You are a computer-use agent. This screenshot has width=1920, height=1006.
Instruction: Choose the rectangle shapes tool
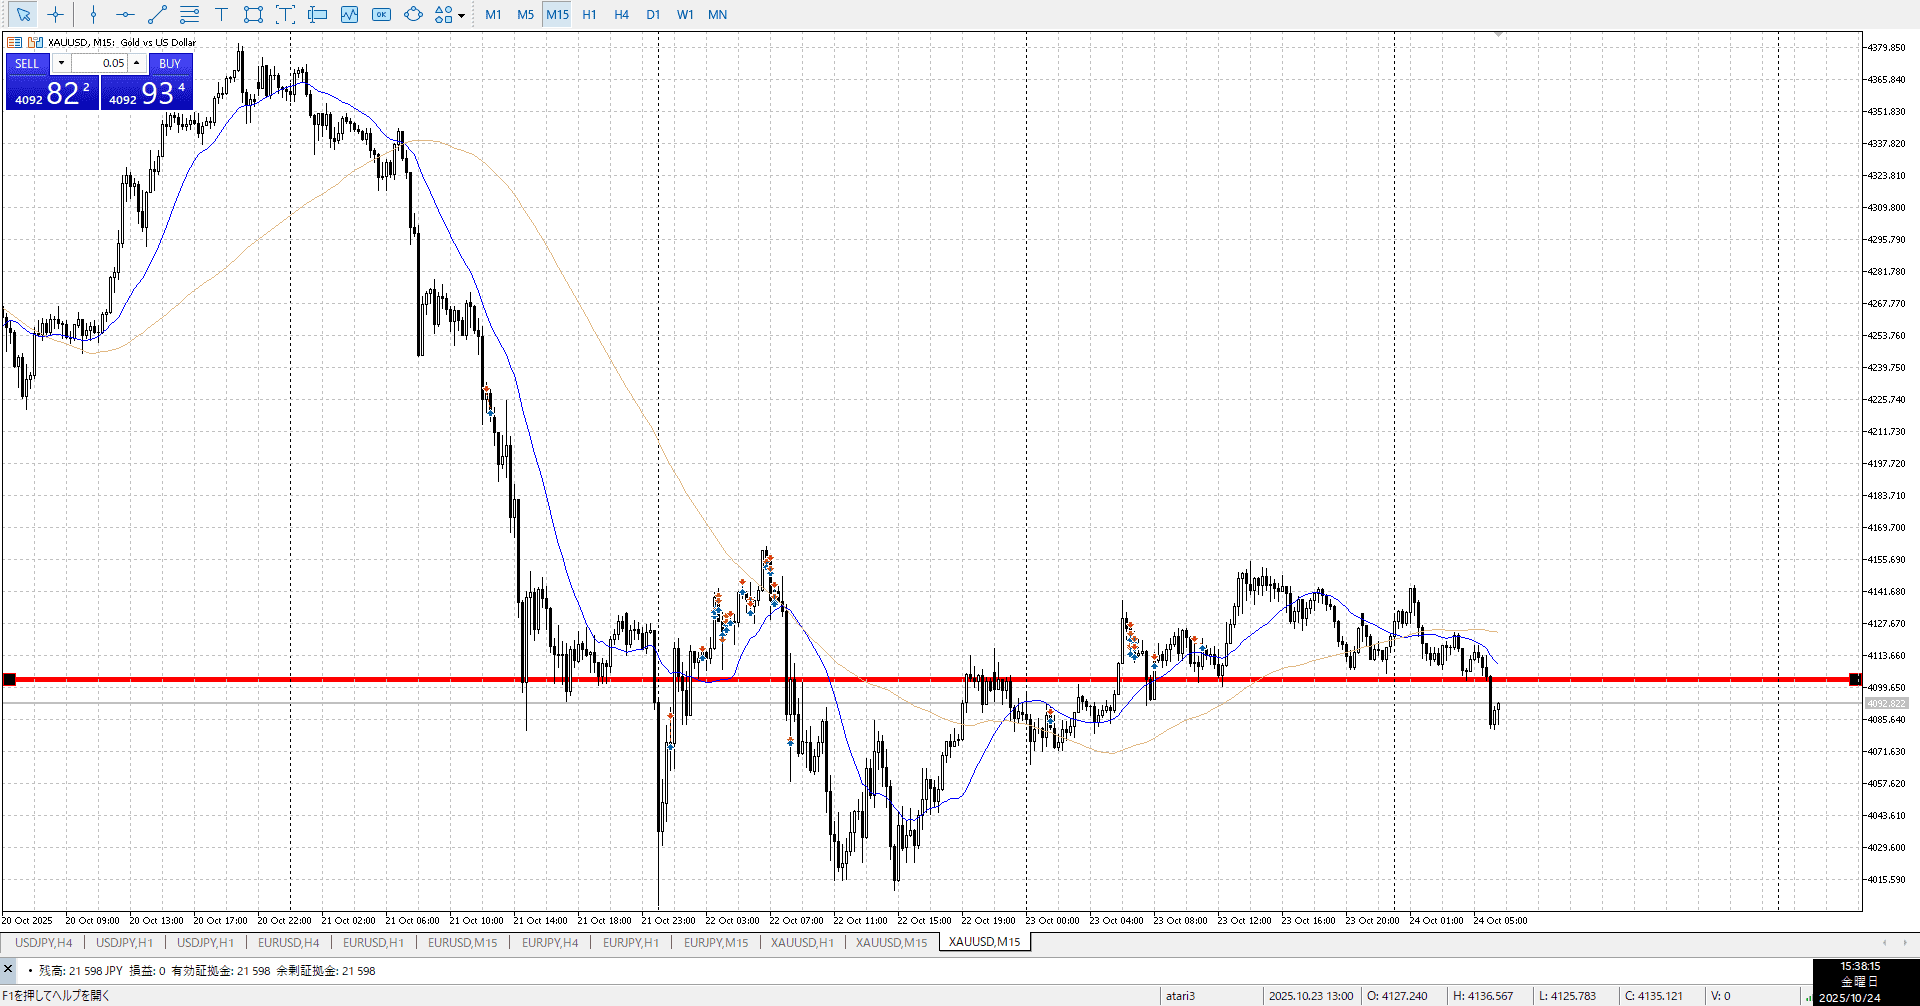(x=253, y=14)
